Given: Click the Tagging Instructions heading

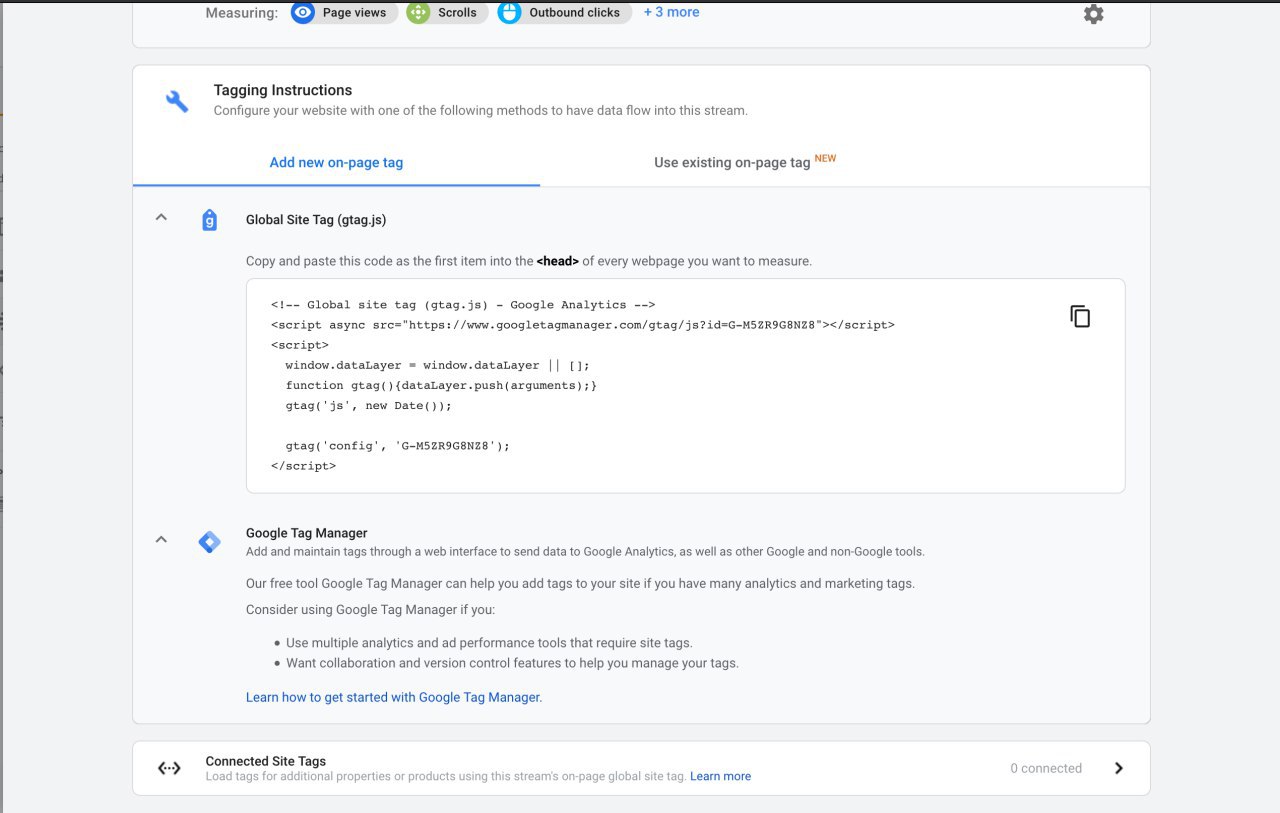Looking at the screenshot, I should click(x=283, y=90).
